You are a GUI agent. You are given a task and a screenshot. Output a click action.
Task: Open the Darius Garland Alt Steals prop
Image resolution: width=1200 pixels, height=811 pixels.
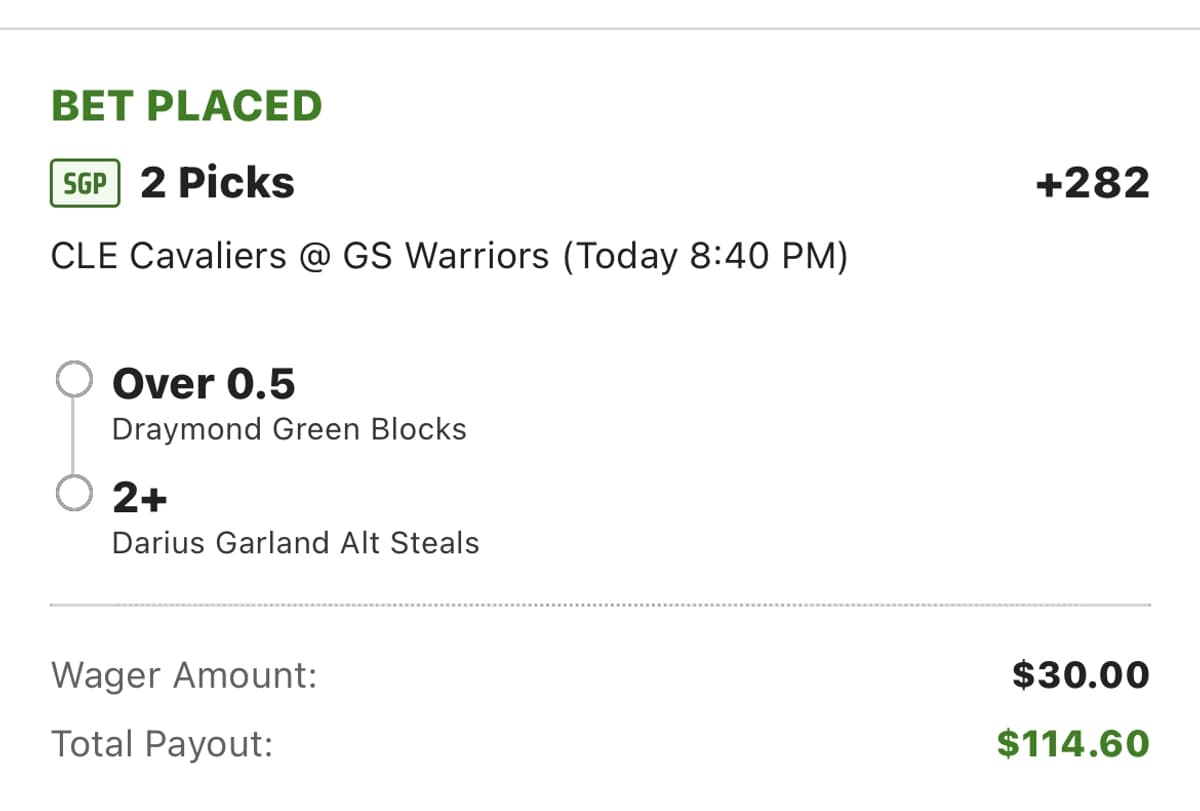295,543
